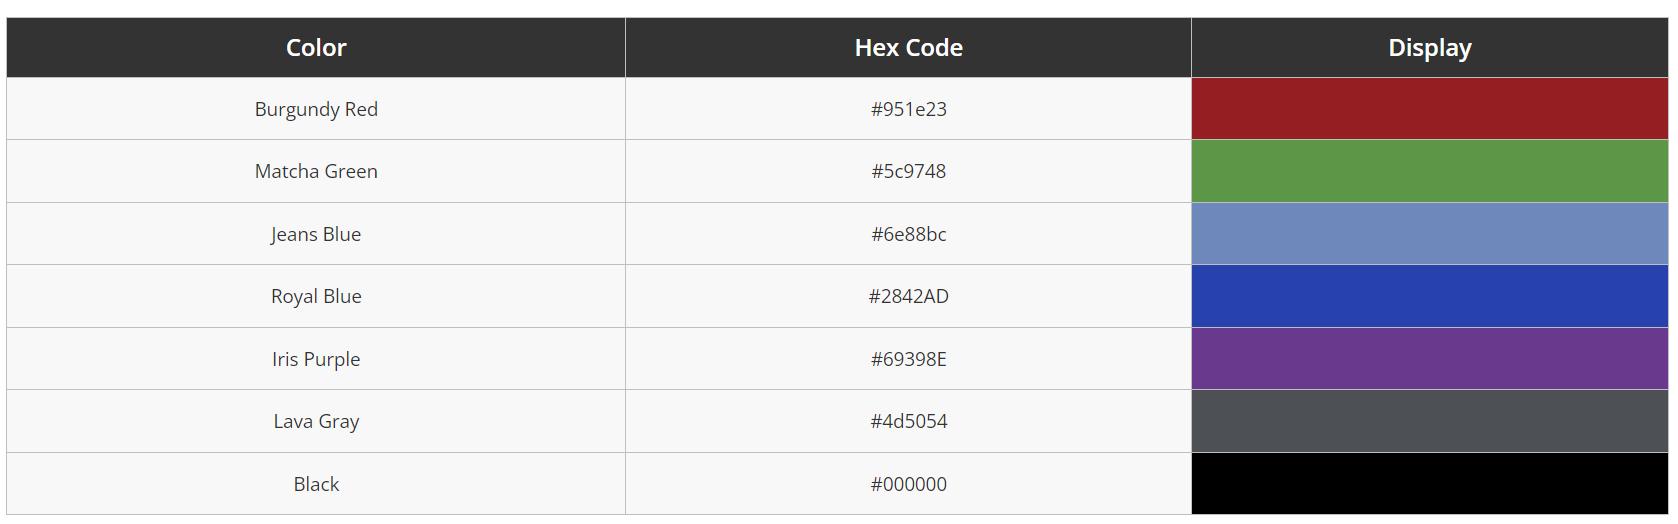Choose the Iris Purple color swatch

coord(1429,359)
